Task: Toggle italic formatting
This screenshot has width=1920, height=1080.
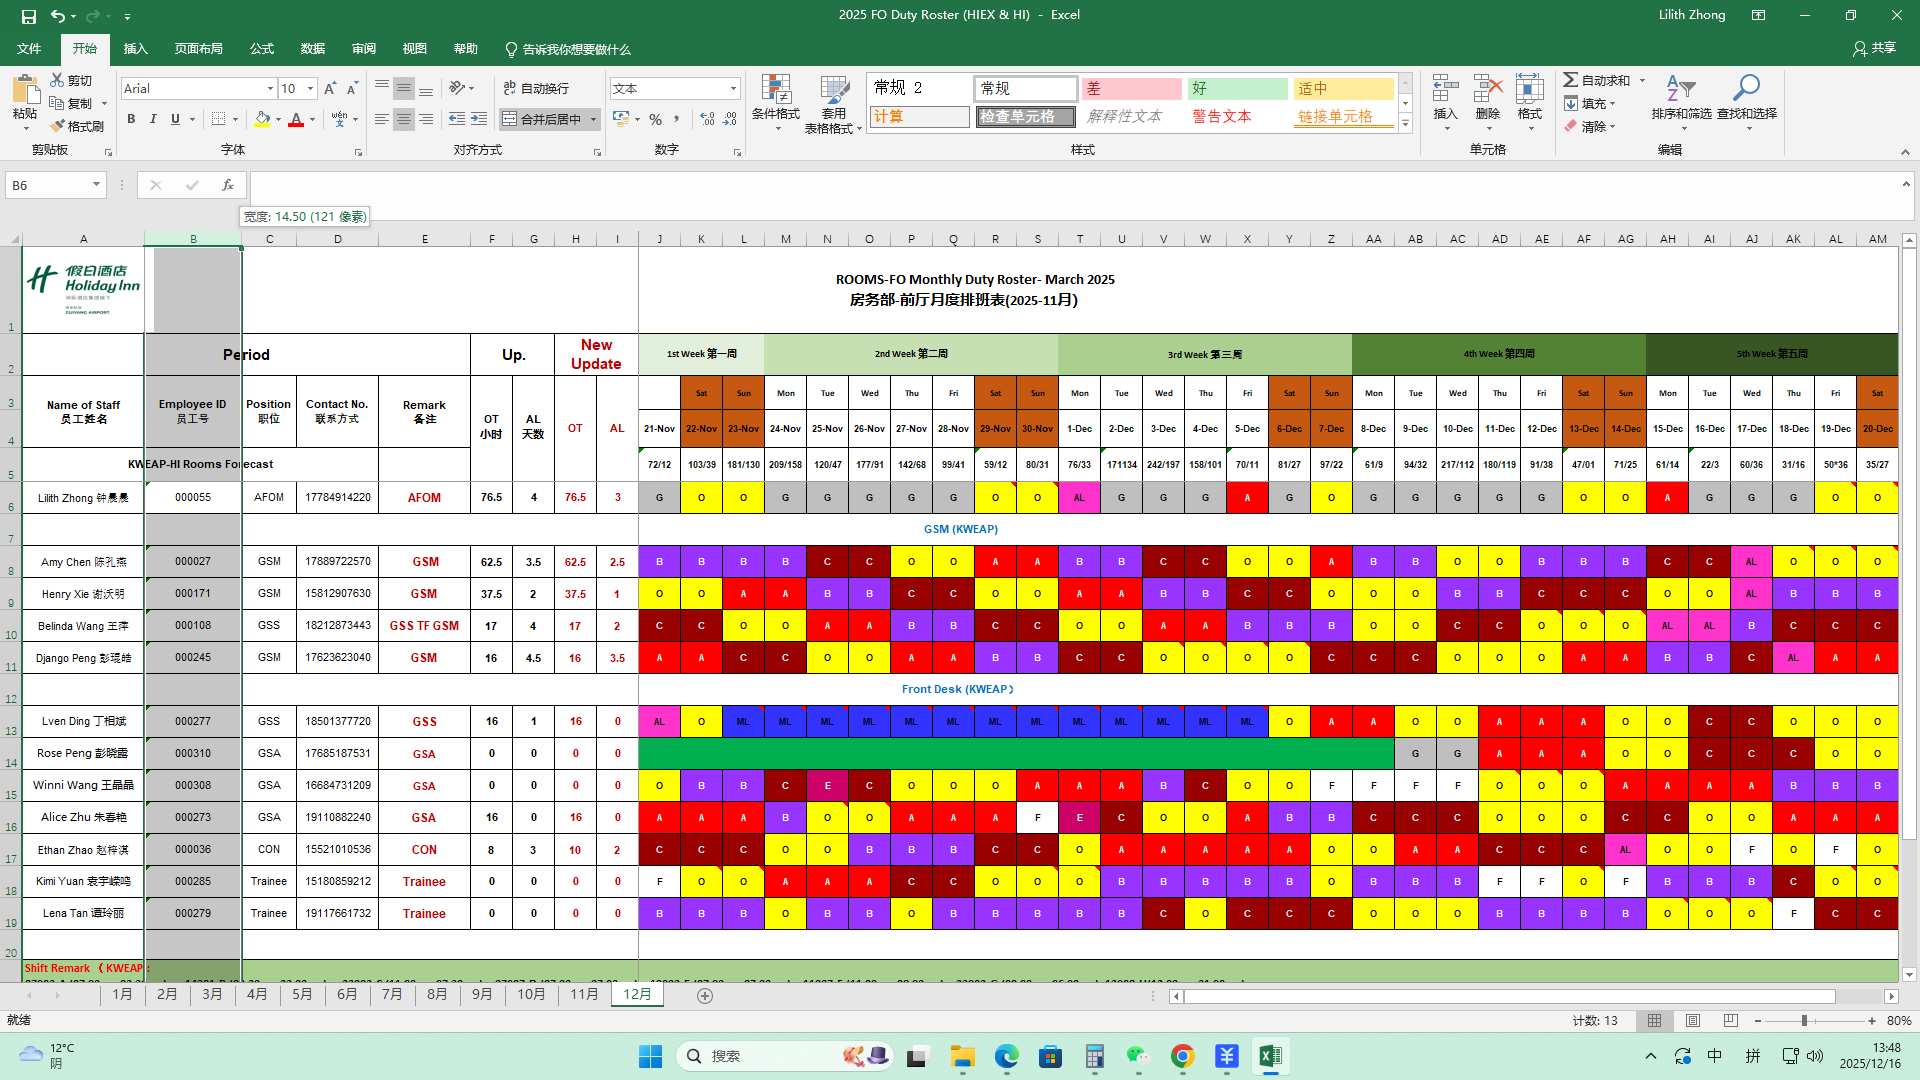Action: point(153,119)
